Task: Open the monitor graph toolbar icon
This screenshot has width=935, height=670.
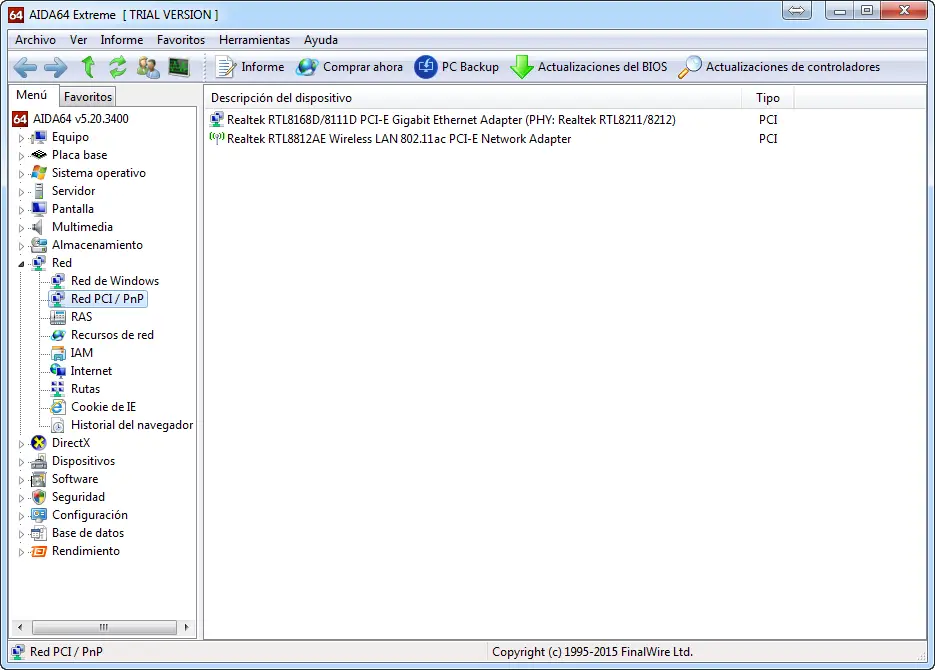Action: 179,67
